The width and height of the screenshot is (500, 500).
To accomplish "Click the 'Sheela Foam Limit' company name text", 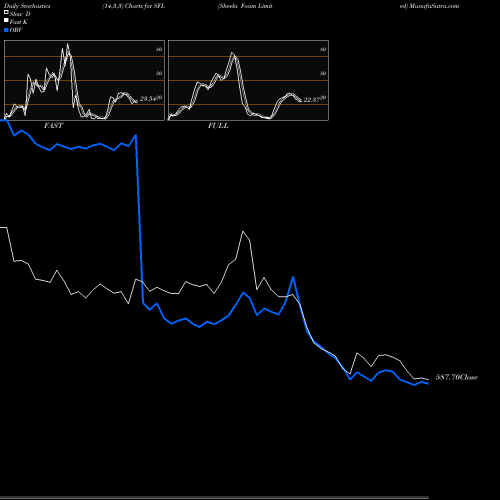I will (245, 6).
